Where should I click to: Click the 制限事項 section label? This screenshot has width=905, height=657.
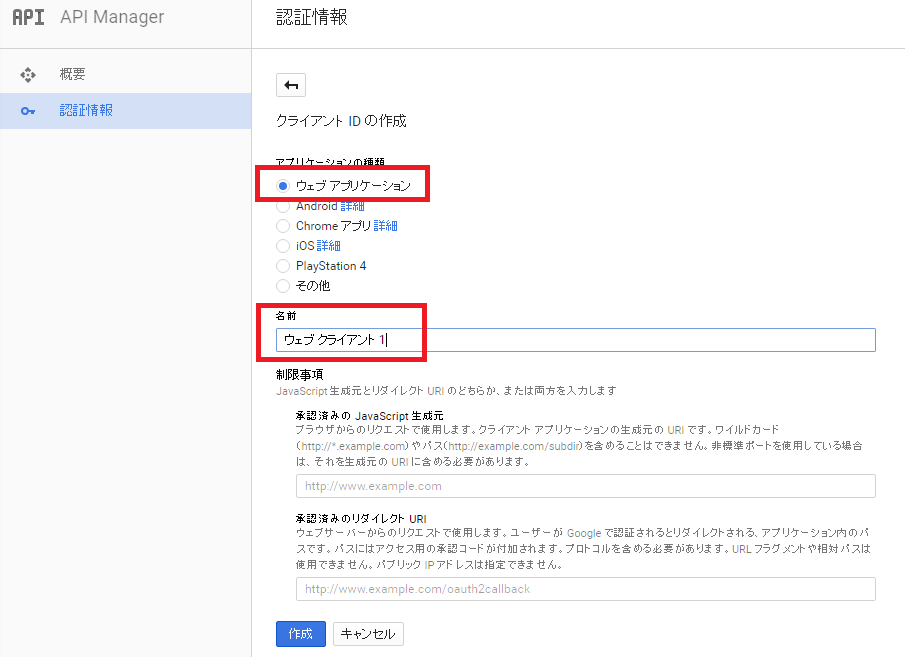pos(300,375)
